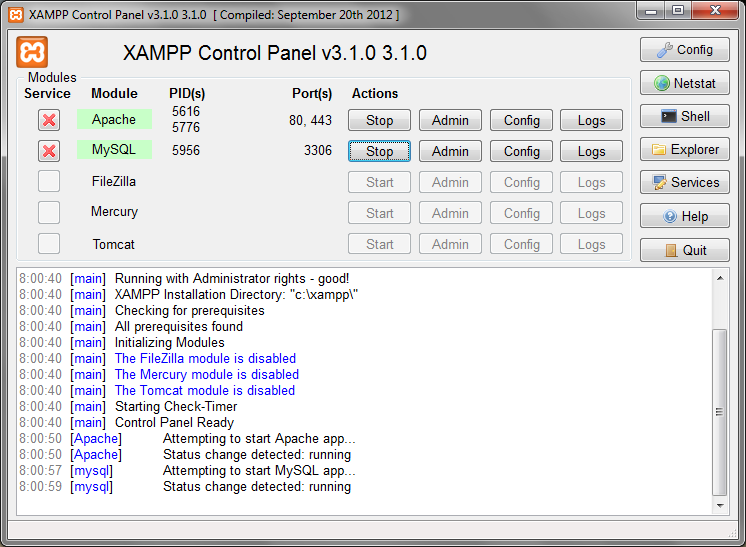Click FileZilla Admin button
Image resolution: width=746 pixels, height=547 pixels.
coord(450,182)
